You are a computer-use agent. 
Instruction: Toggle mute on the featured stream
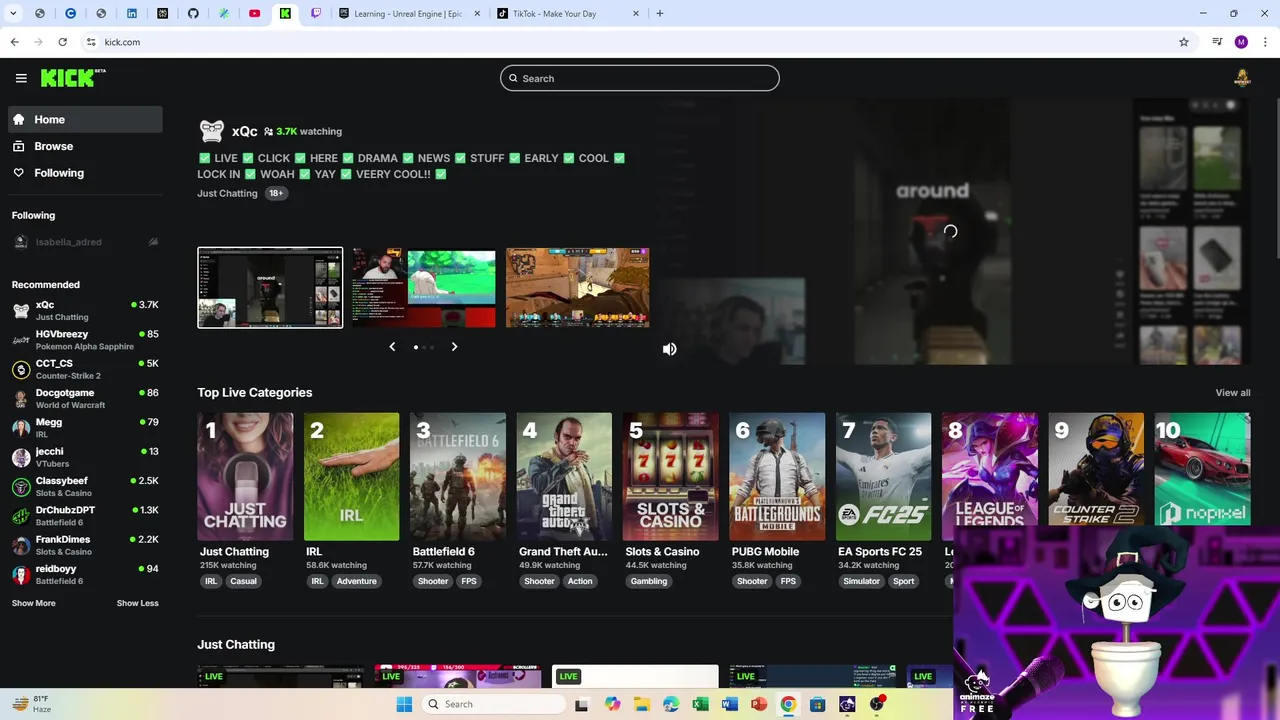669,349
